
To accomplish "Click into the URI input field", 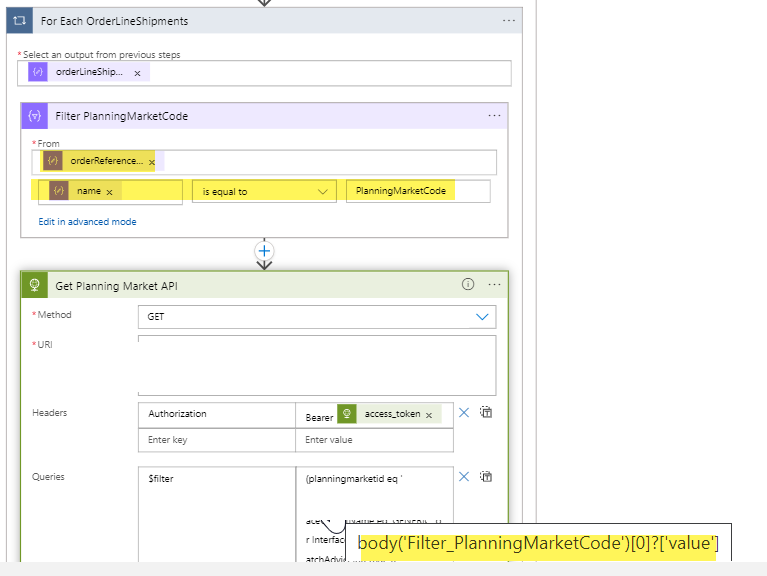I will click(x=317, y=365).
